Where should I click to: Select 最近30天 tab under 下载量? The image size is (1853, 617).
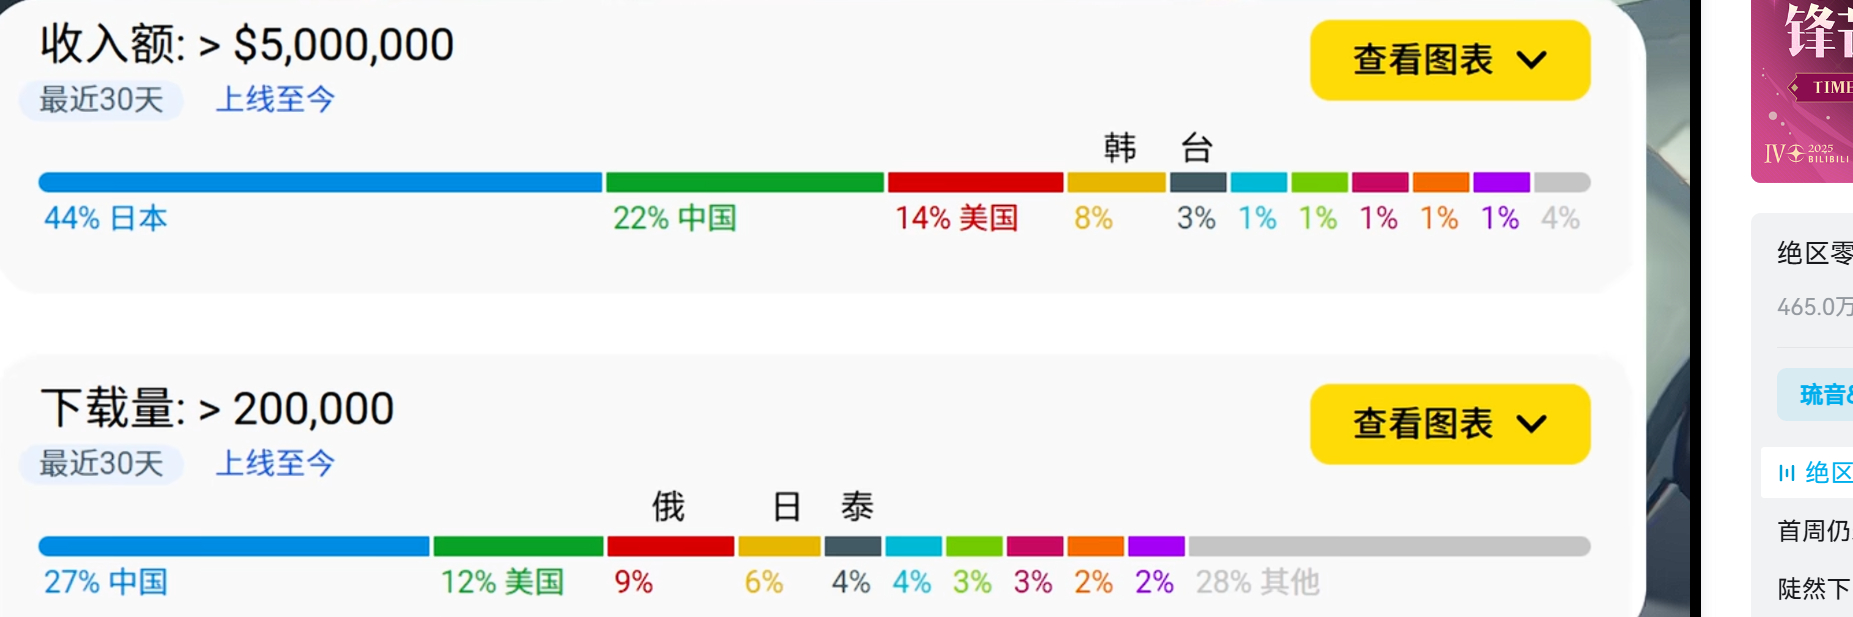click(101, 464)
